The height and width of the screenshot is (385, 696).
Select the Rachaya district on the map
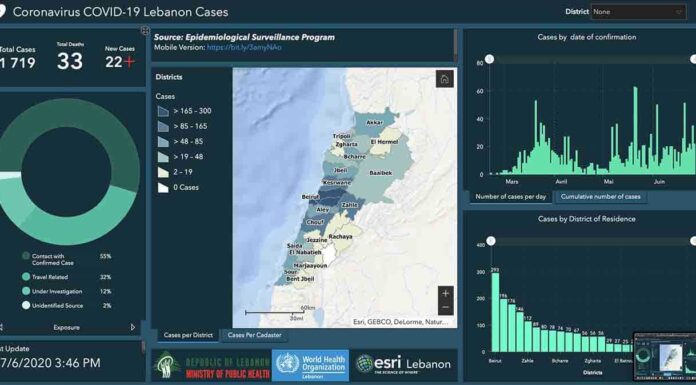[x=340, y=237]
